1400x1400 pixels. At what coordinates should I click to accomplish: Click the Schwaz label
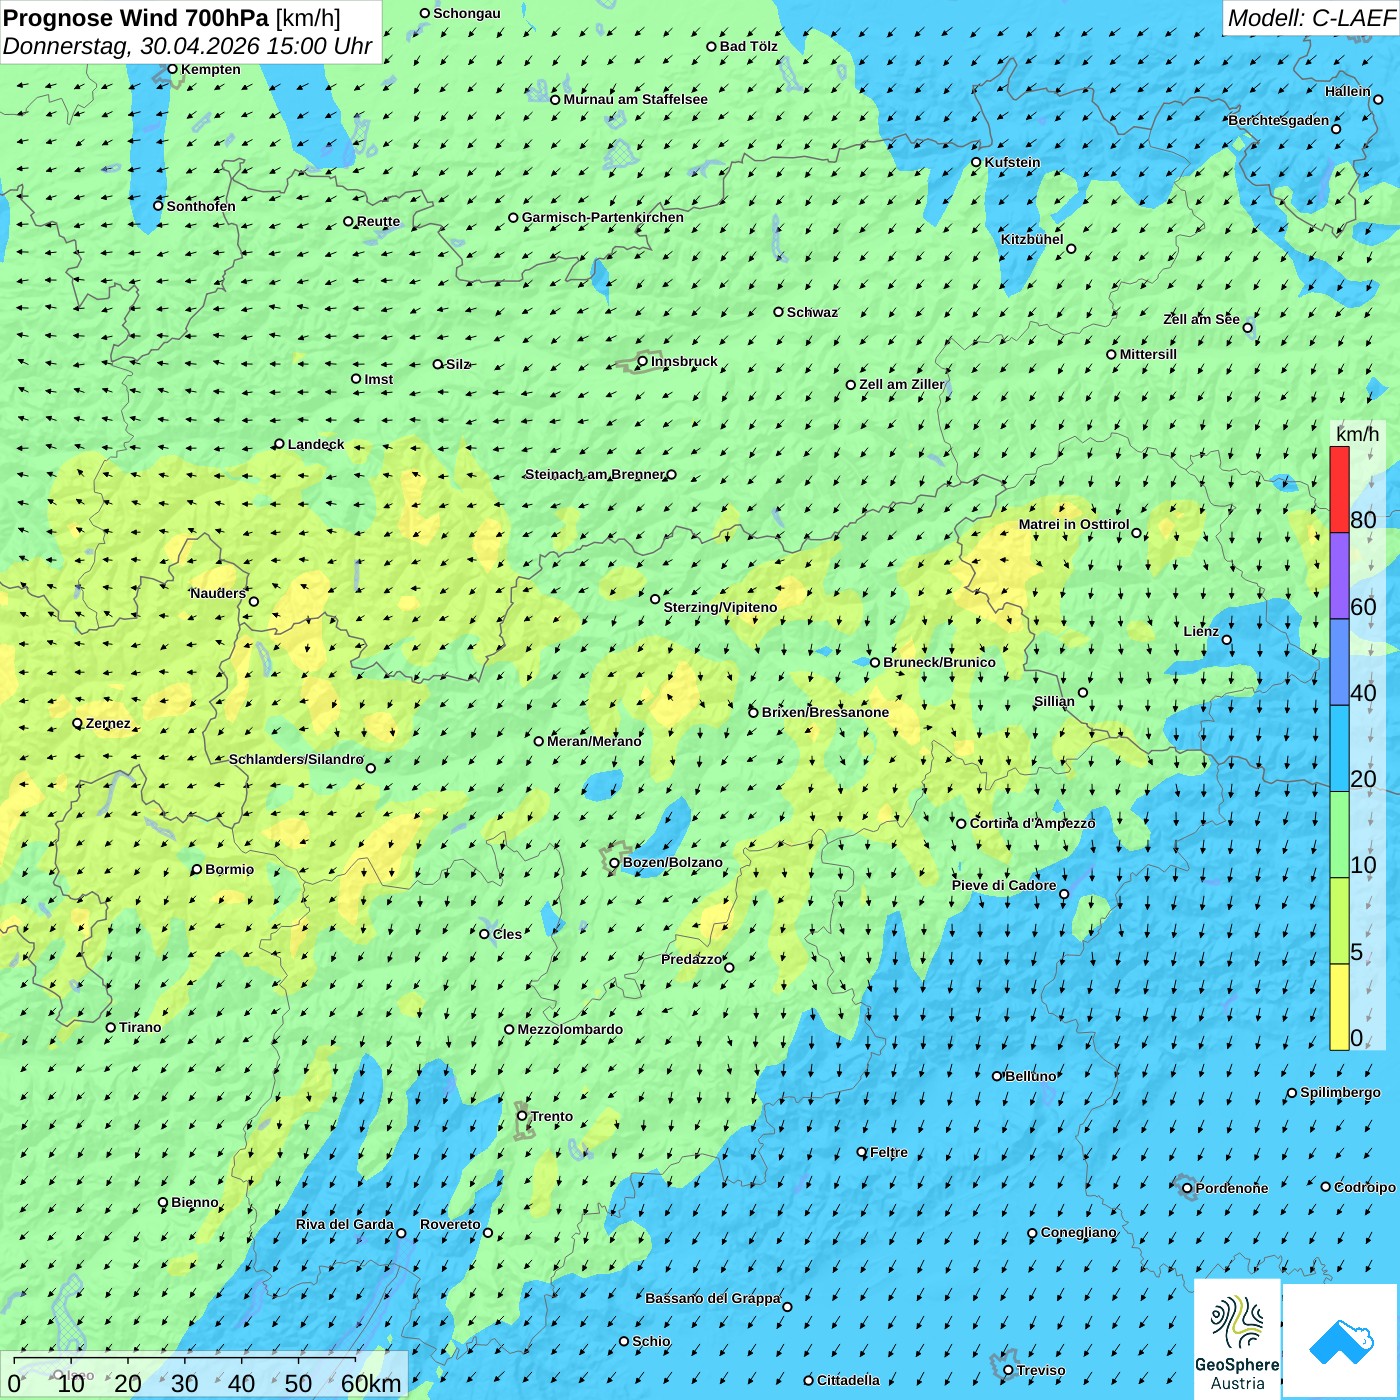coord(812,312)
